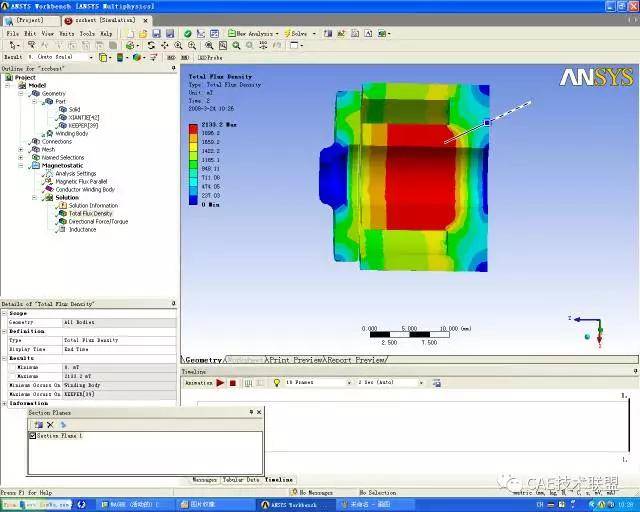Click ANSYS Workbench taskbar button

[x=297, y=505]
